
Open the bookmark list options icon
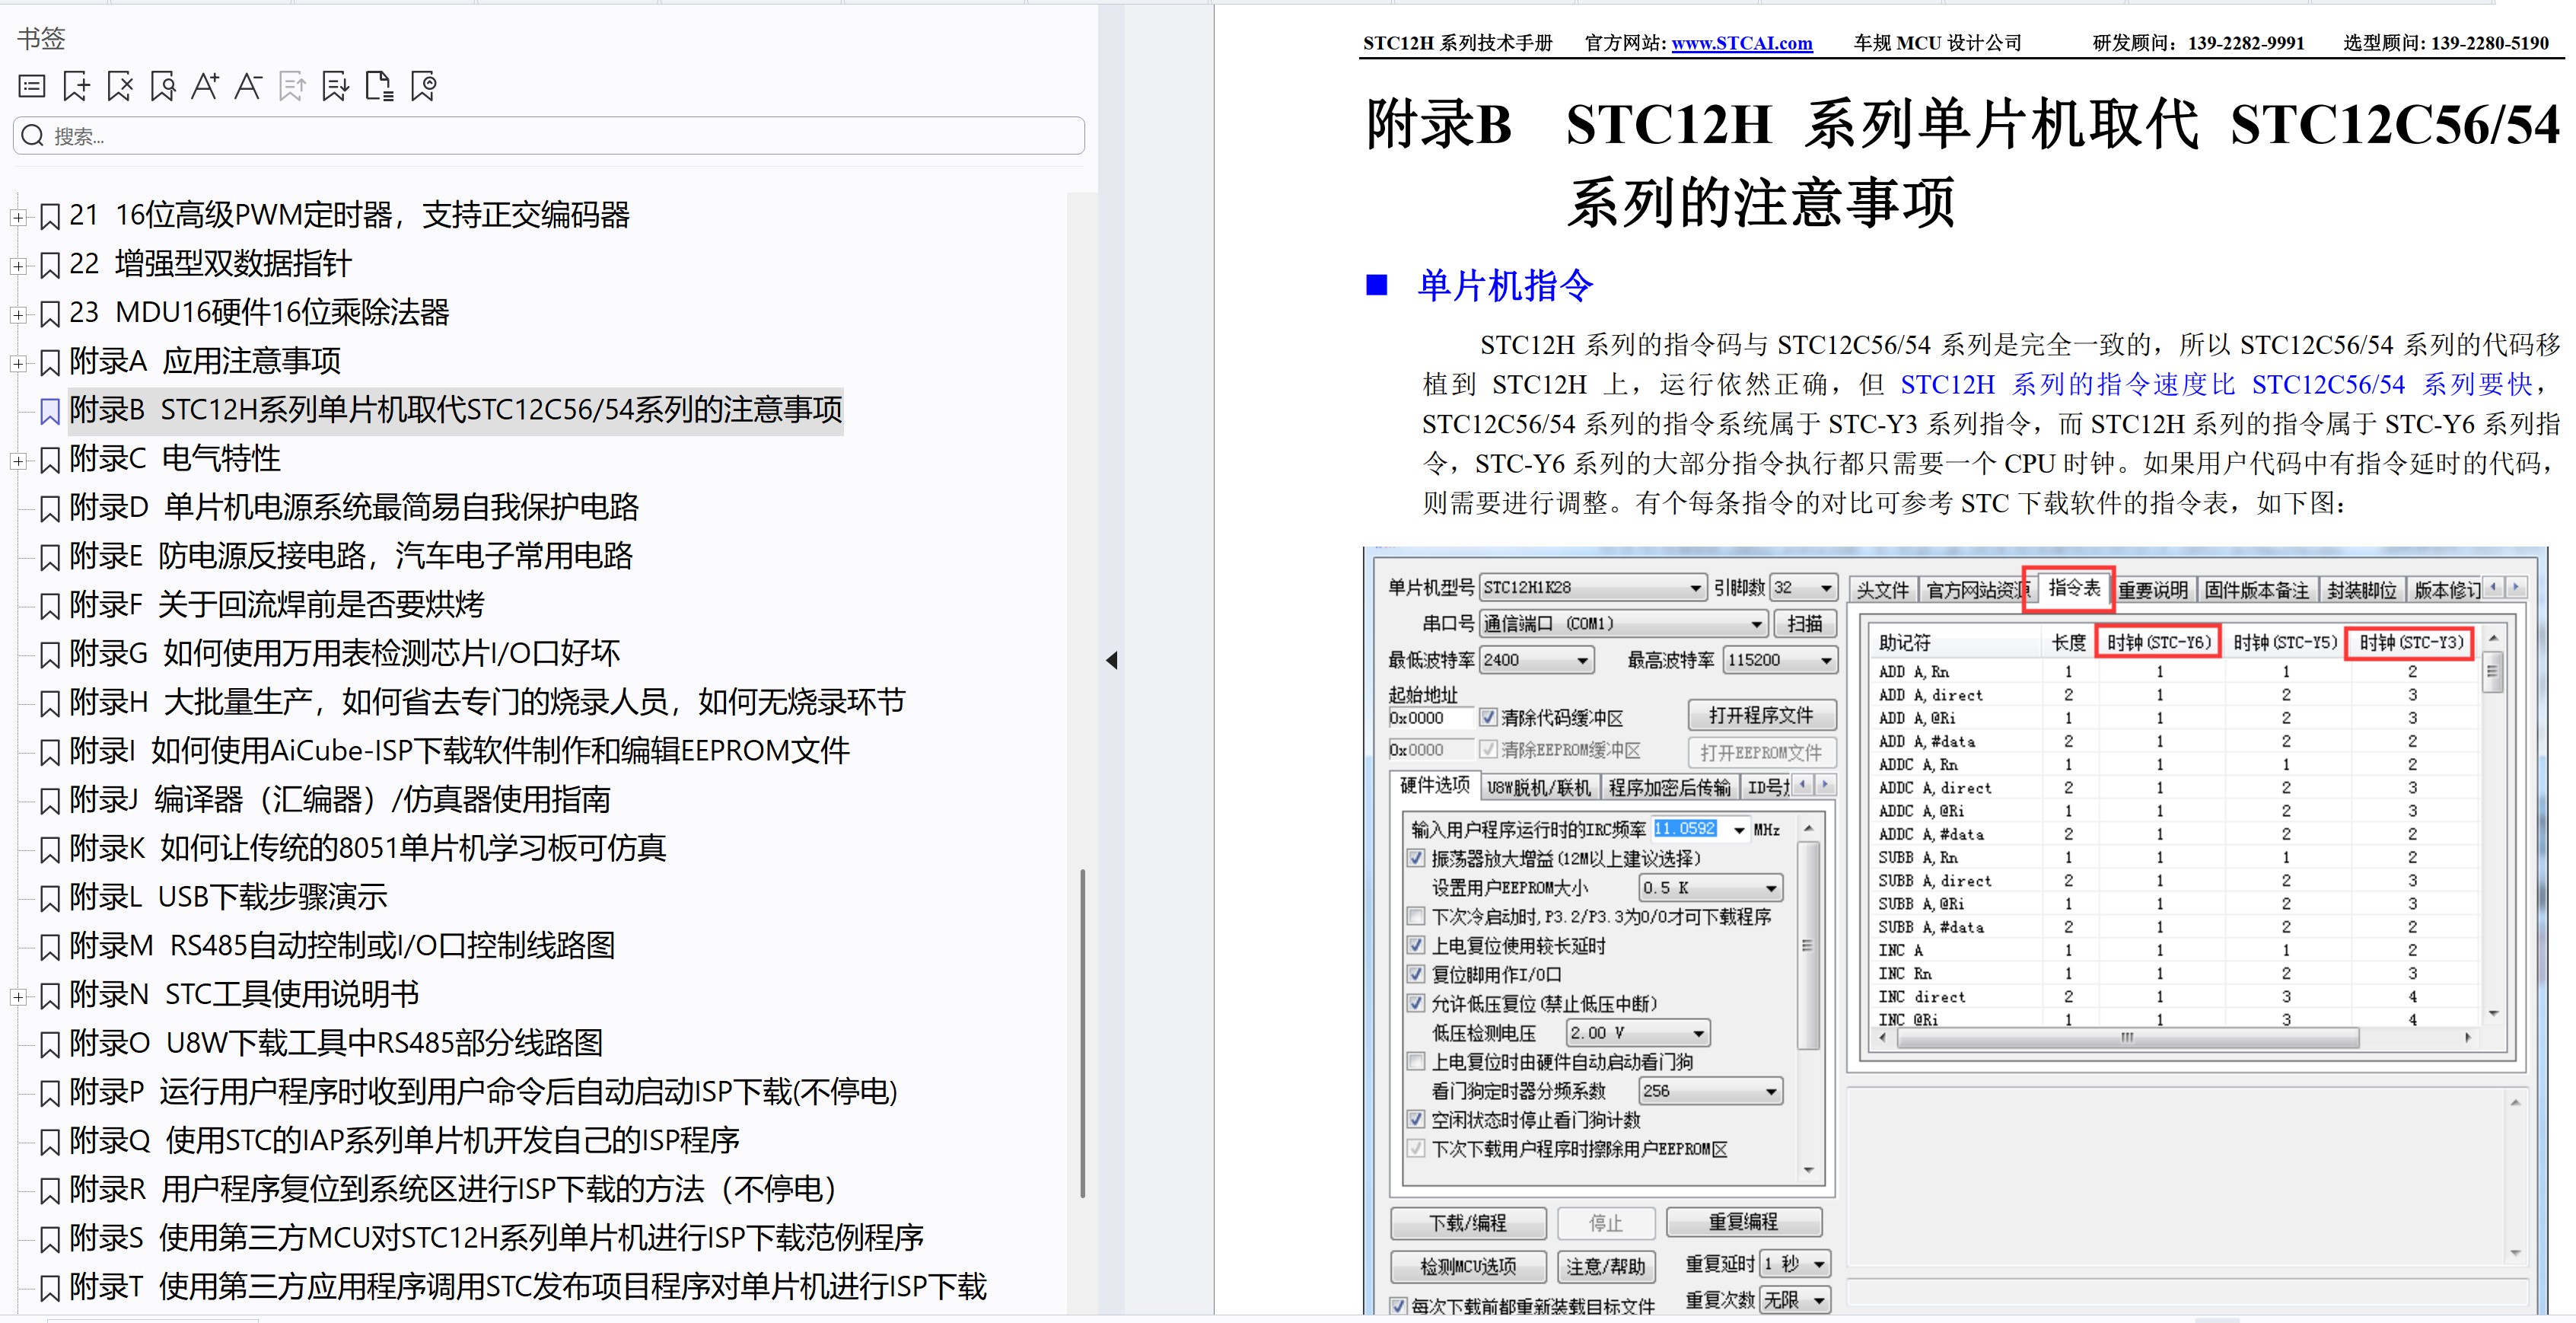[32, 87]
